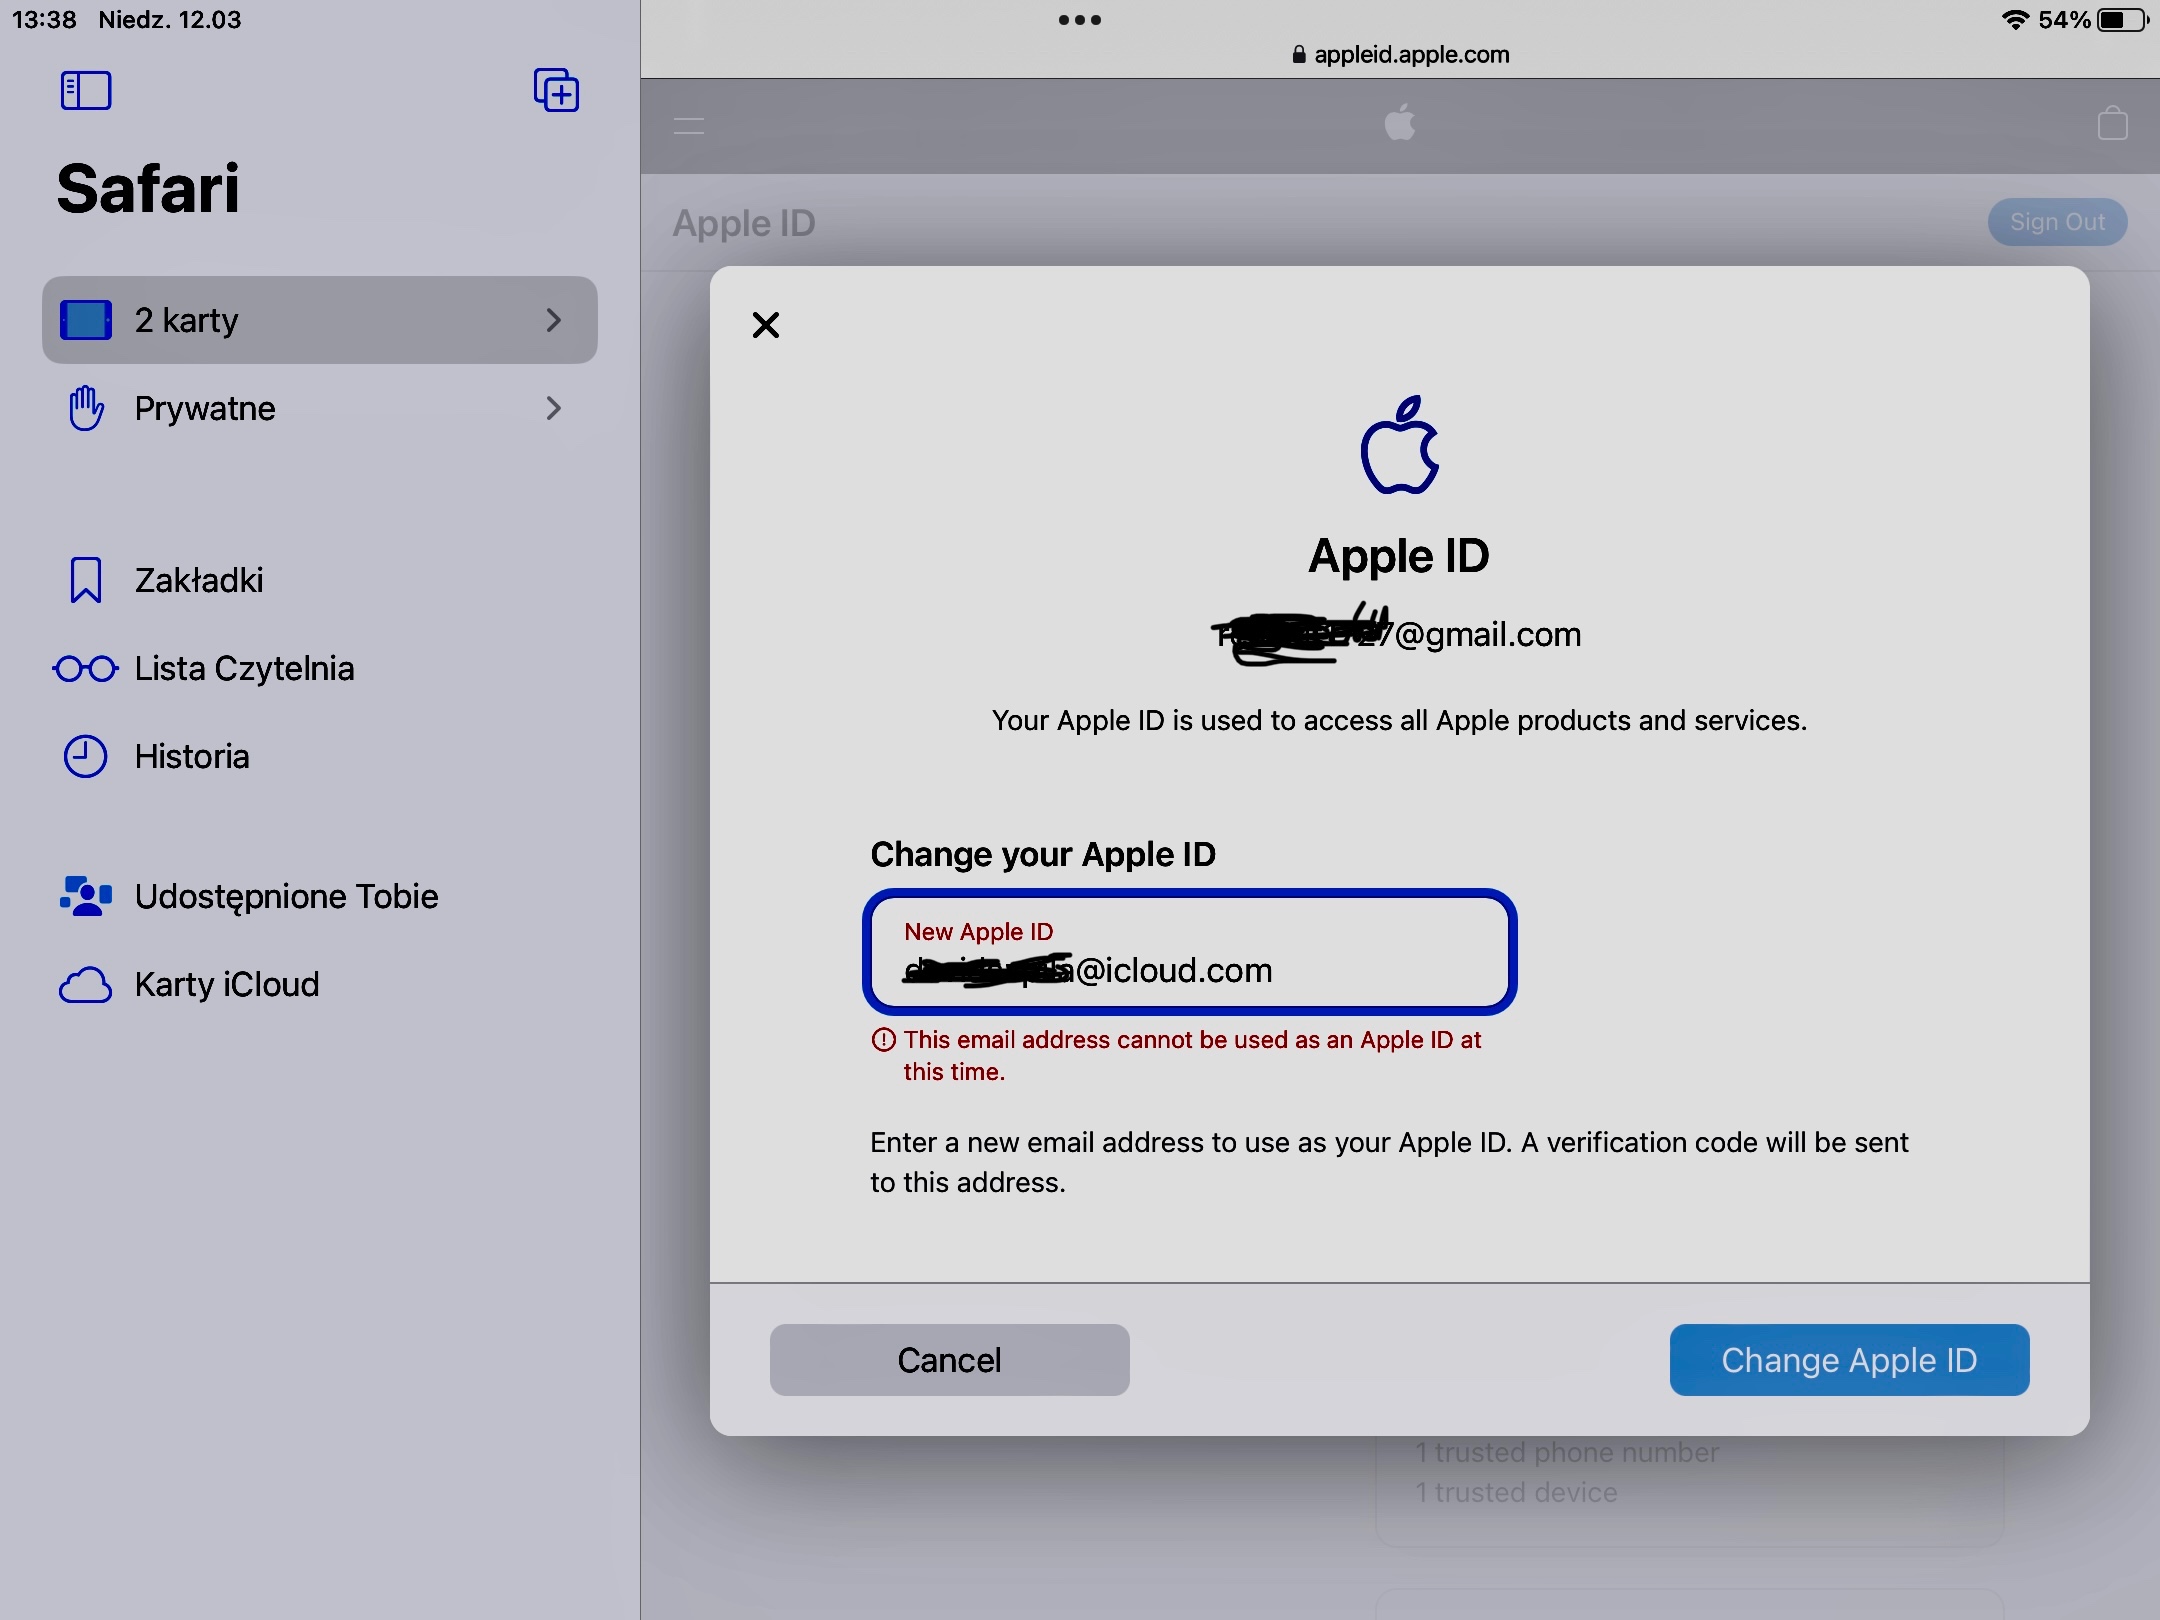Open the hamburger navigation menu

[x=689, y=124]
